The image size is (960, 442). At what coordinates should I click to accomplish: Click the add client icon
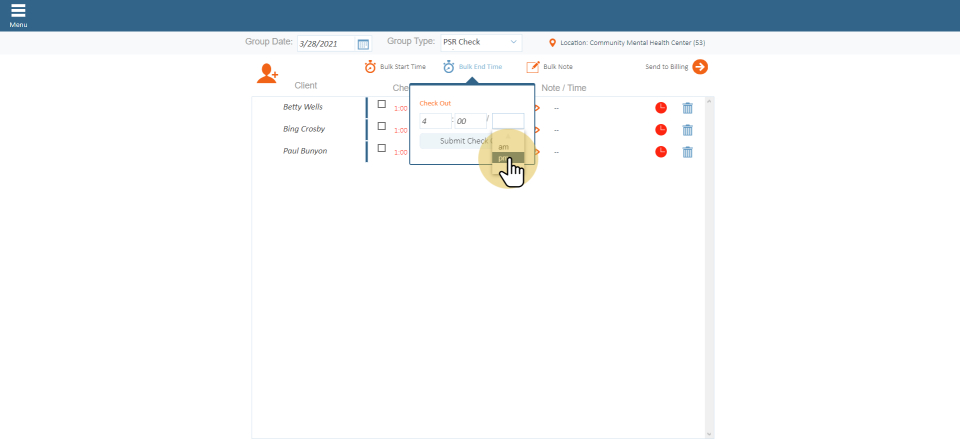[x=267, y=73]
